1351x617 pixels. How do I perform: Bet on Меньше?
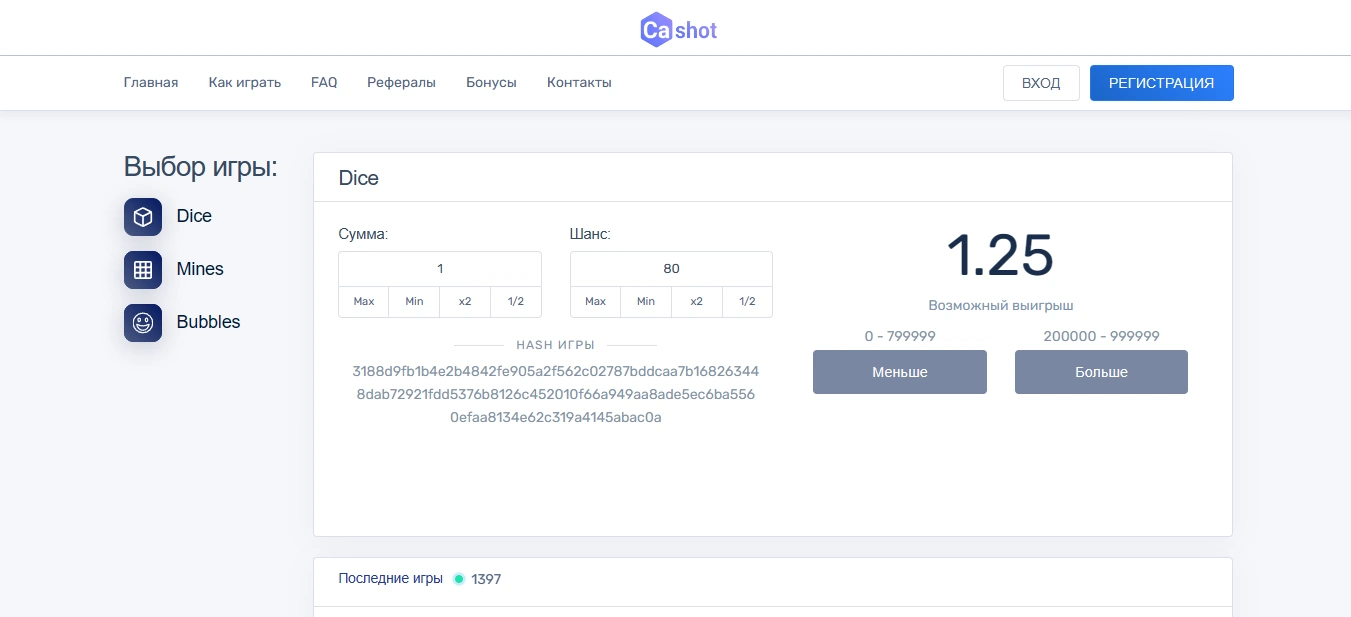pyautogui.click(x=899, y=372)
